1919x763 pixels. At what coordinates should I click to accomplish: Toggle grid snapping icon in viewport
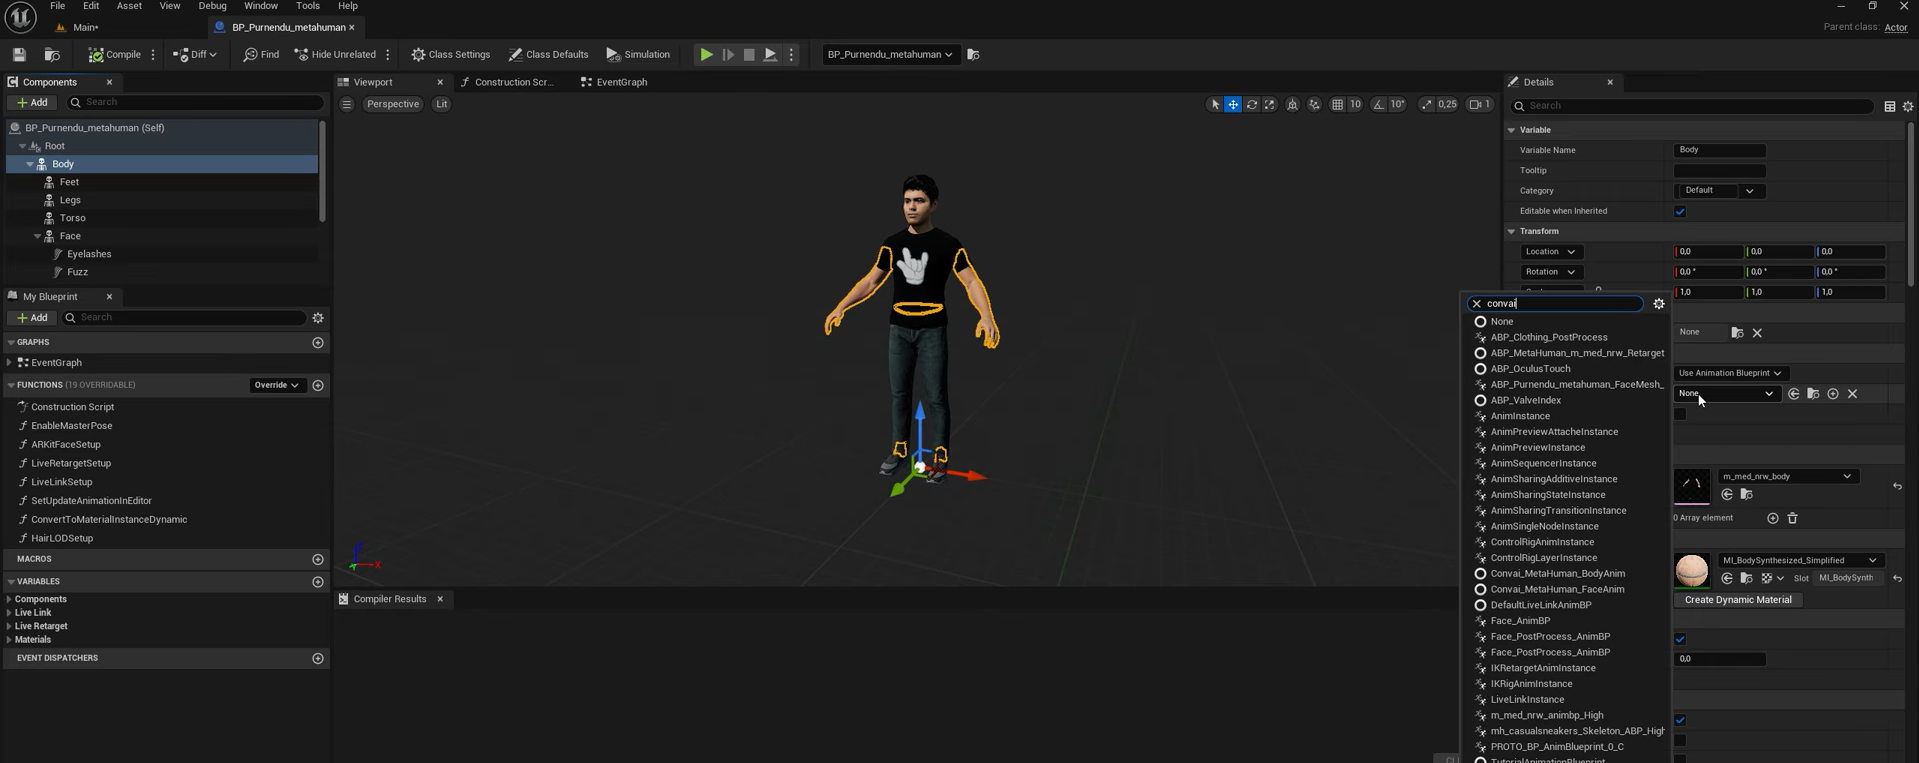[1337, 105]
